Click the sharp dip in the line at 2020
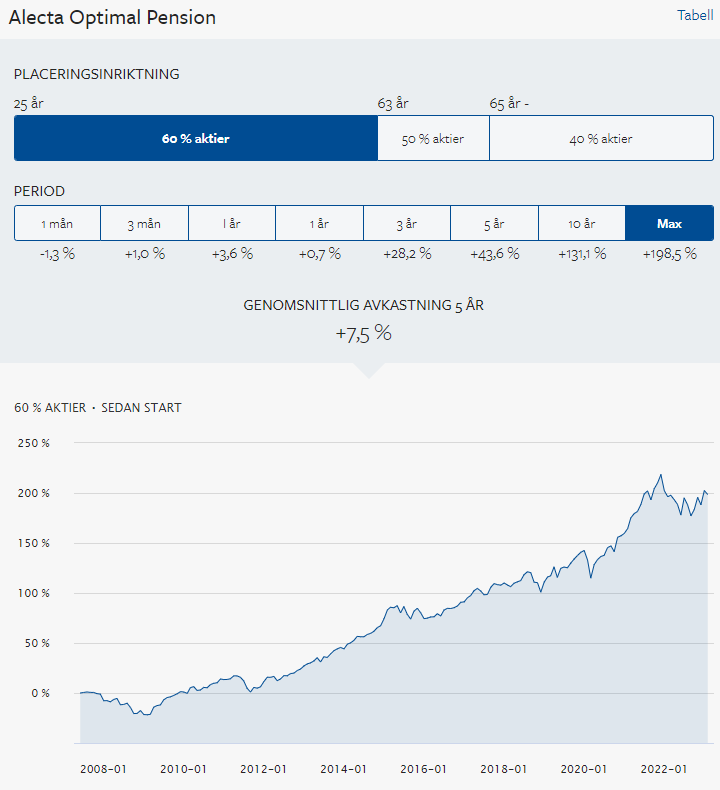720x790 pixels. click(x=591, y=577)
